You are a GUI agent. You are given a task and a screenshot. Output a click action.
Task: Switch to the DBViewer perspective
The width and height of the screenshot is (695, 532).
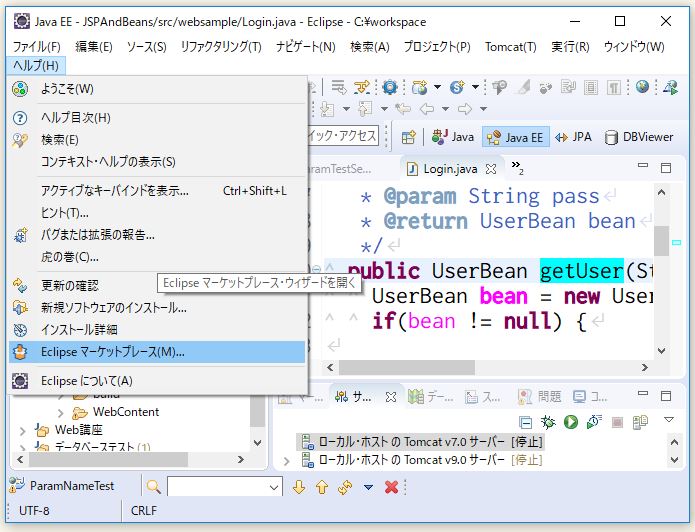[639, 137]
